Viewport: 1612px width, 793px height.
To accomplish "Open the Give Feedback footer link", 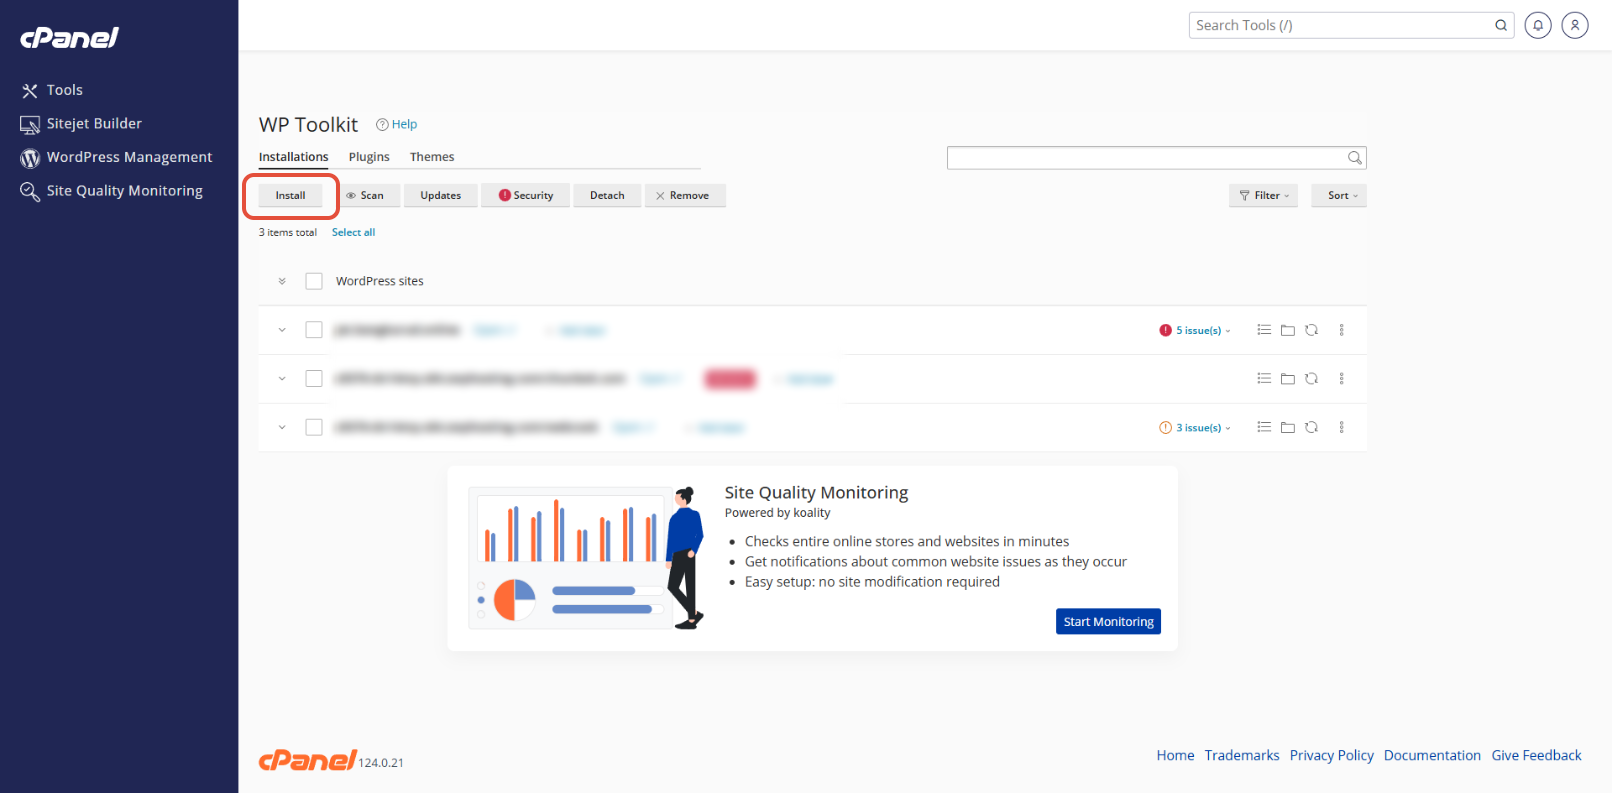I will point(1536,756).
